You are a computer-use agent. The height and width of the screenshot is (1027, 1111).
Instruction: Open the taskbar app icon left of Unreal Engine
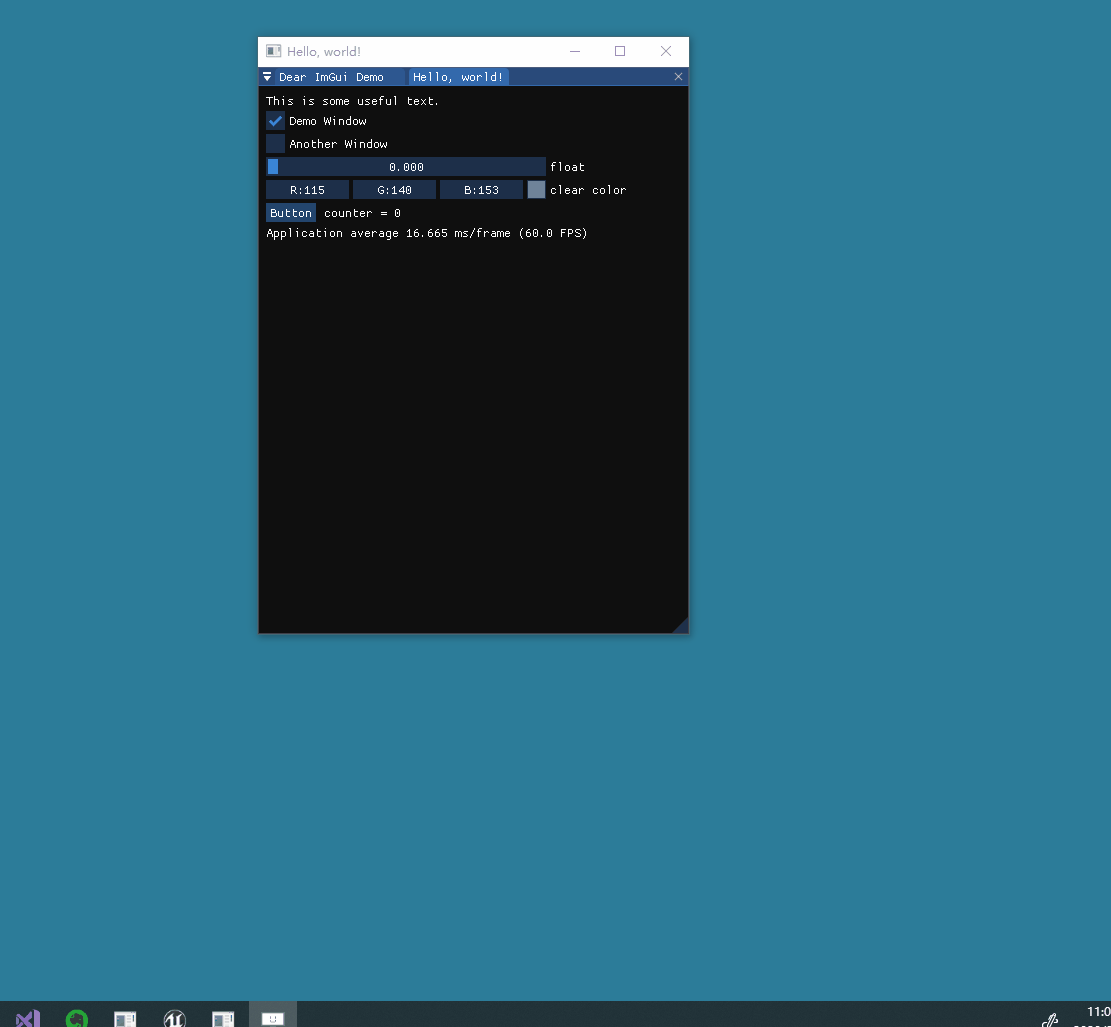tap(125, 1019)
